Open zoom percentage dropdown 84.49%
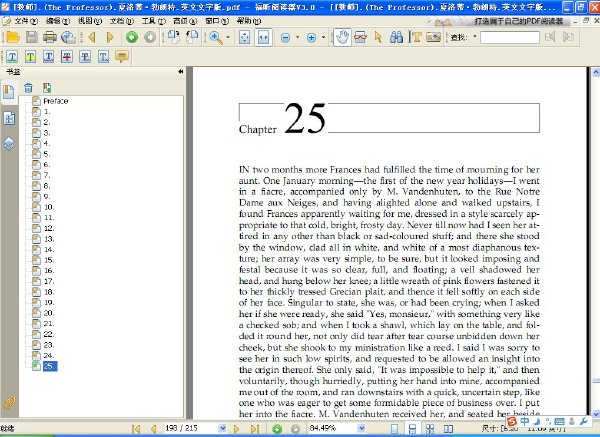 pos(361,428)
